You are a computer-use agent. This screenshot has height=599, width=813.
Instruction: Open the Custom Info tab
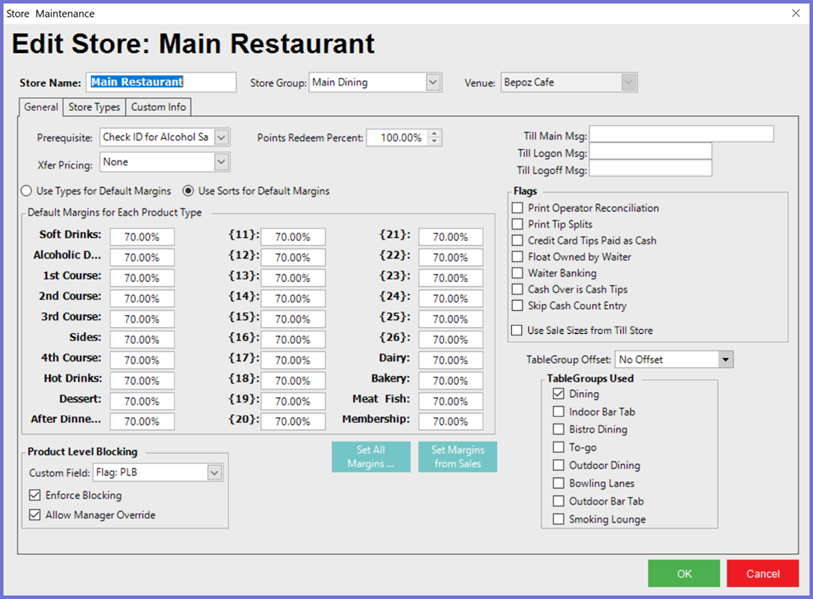point(157,107)
